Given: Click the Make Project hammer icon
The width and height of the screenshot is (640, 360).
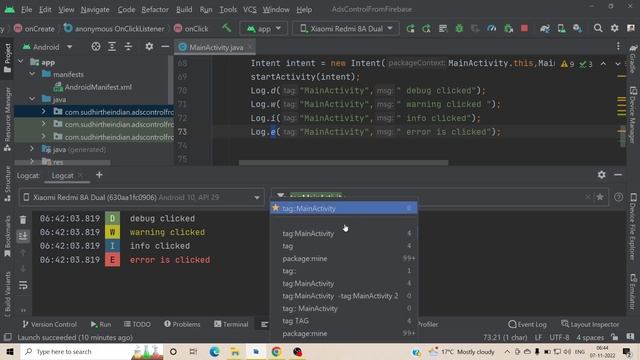Looking at the screenshot, I should (x=227, y=28).
